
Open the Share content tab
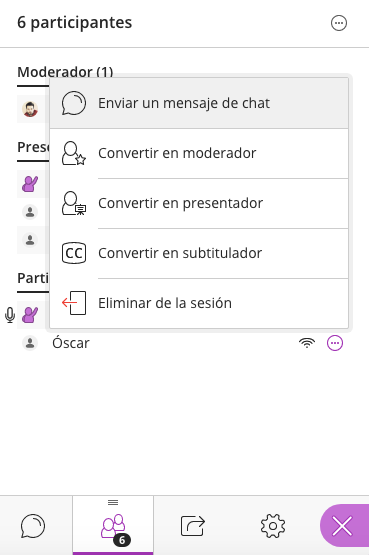pyautogui.click(x=193, y=526)
